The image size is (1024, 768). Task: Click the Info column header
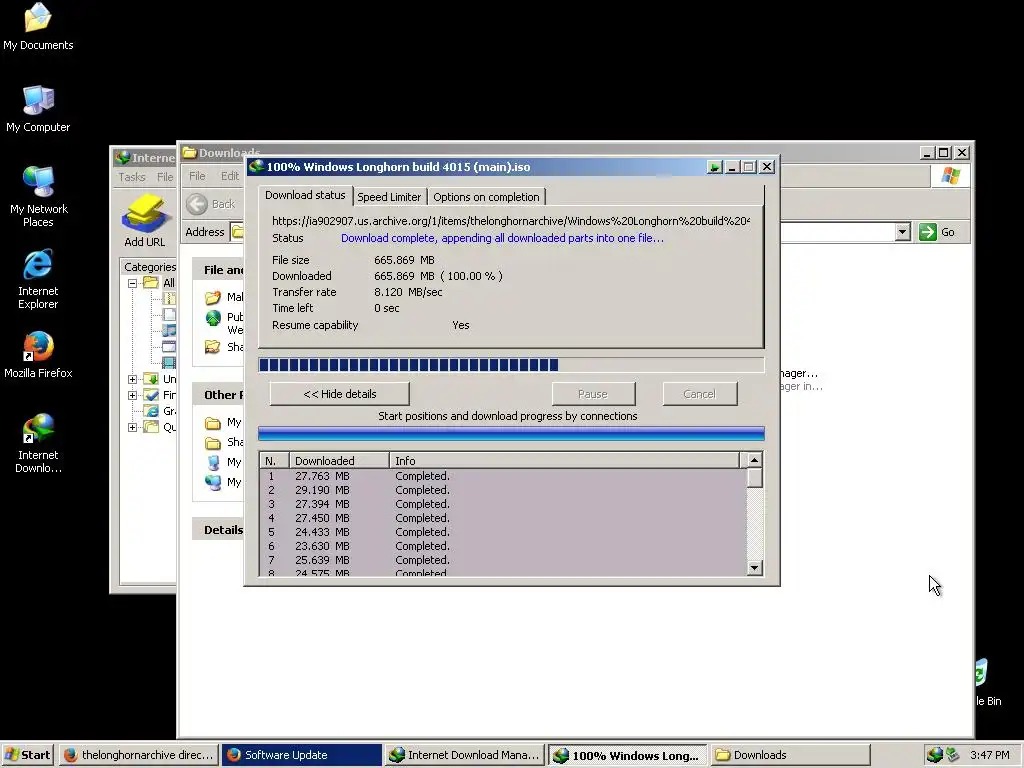click(x=564, y=460)
